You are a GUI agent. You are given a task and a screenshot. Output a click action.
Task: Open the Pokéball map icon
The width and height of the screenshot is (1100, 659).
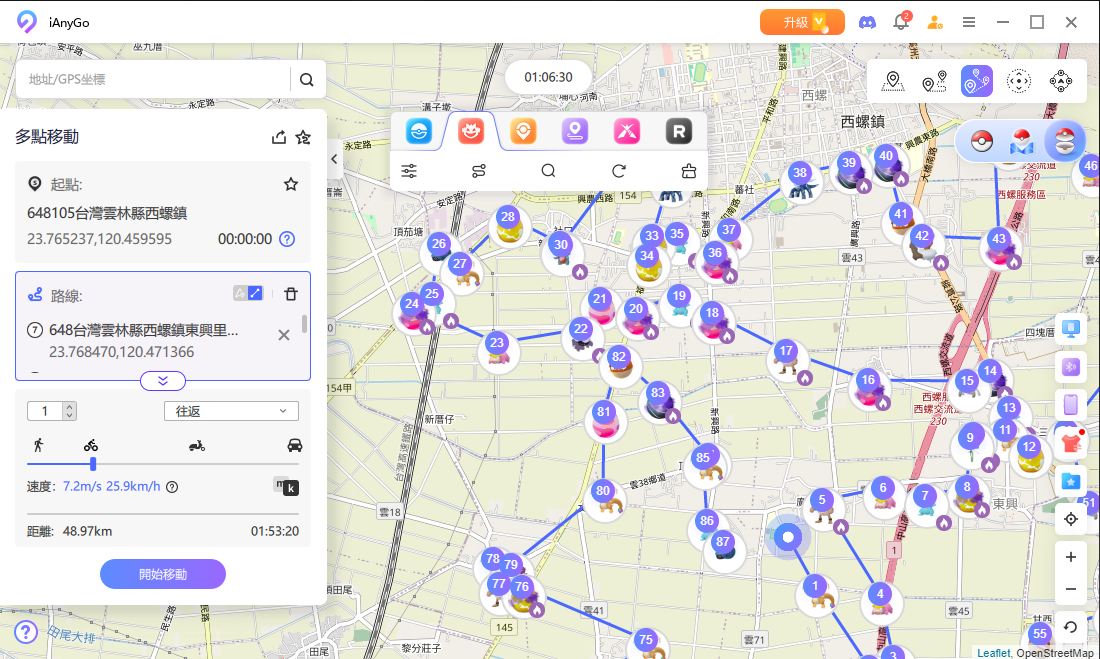click(x=1022, y=142)
